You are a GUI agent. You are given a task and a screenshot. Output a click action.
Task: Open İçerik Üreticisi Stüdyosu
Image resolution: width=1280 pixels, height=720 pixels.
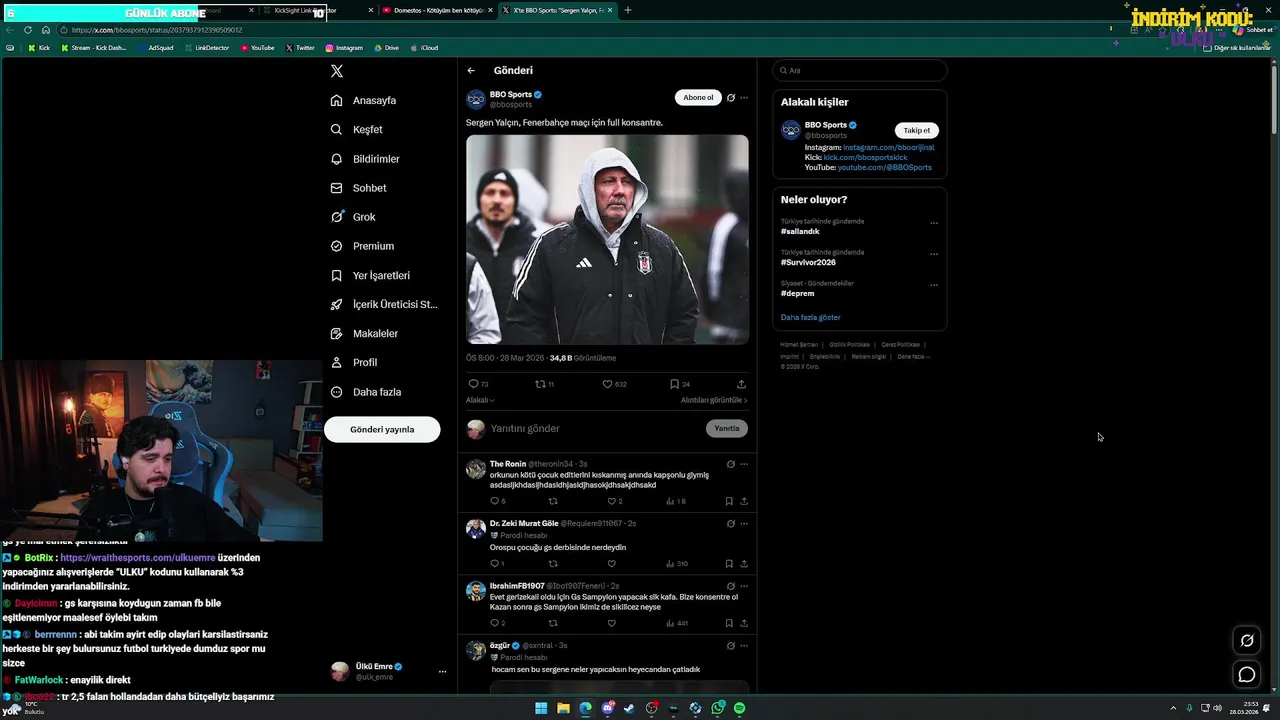[384, 304]
